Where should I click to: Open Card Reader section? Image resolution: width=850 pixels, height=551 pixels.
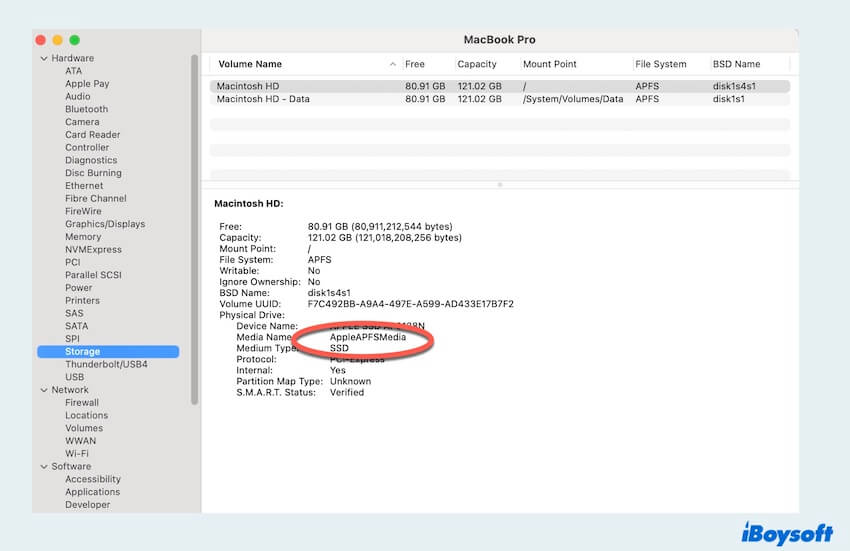[x=93, y=134]
